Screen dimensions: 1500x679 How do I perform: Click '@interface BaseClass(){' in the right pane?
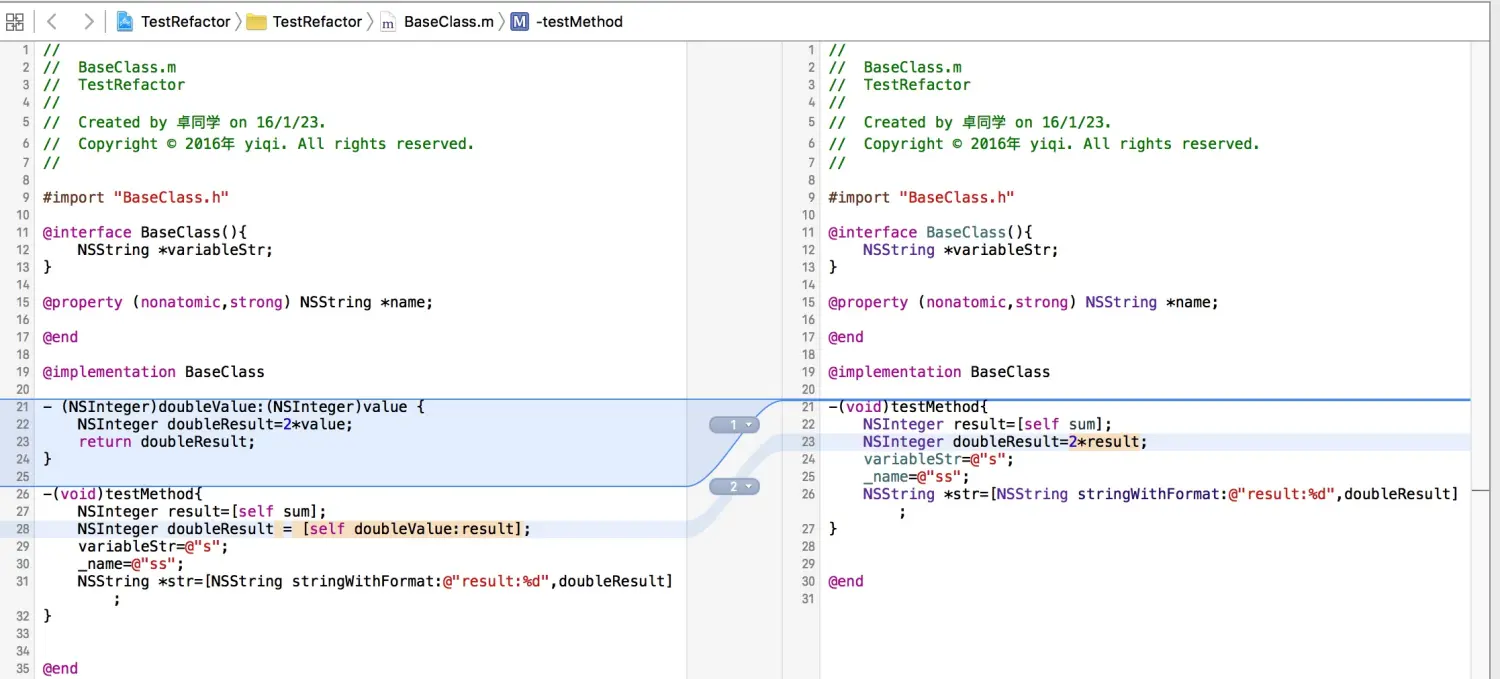[x=930, y=232]
